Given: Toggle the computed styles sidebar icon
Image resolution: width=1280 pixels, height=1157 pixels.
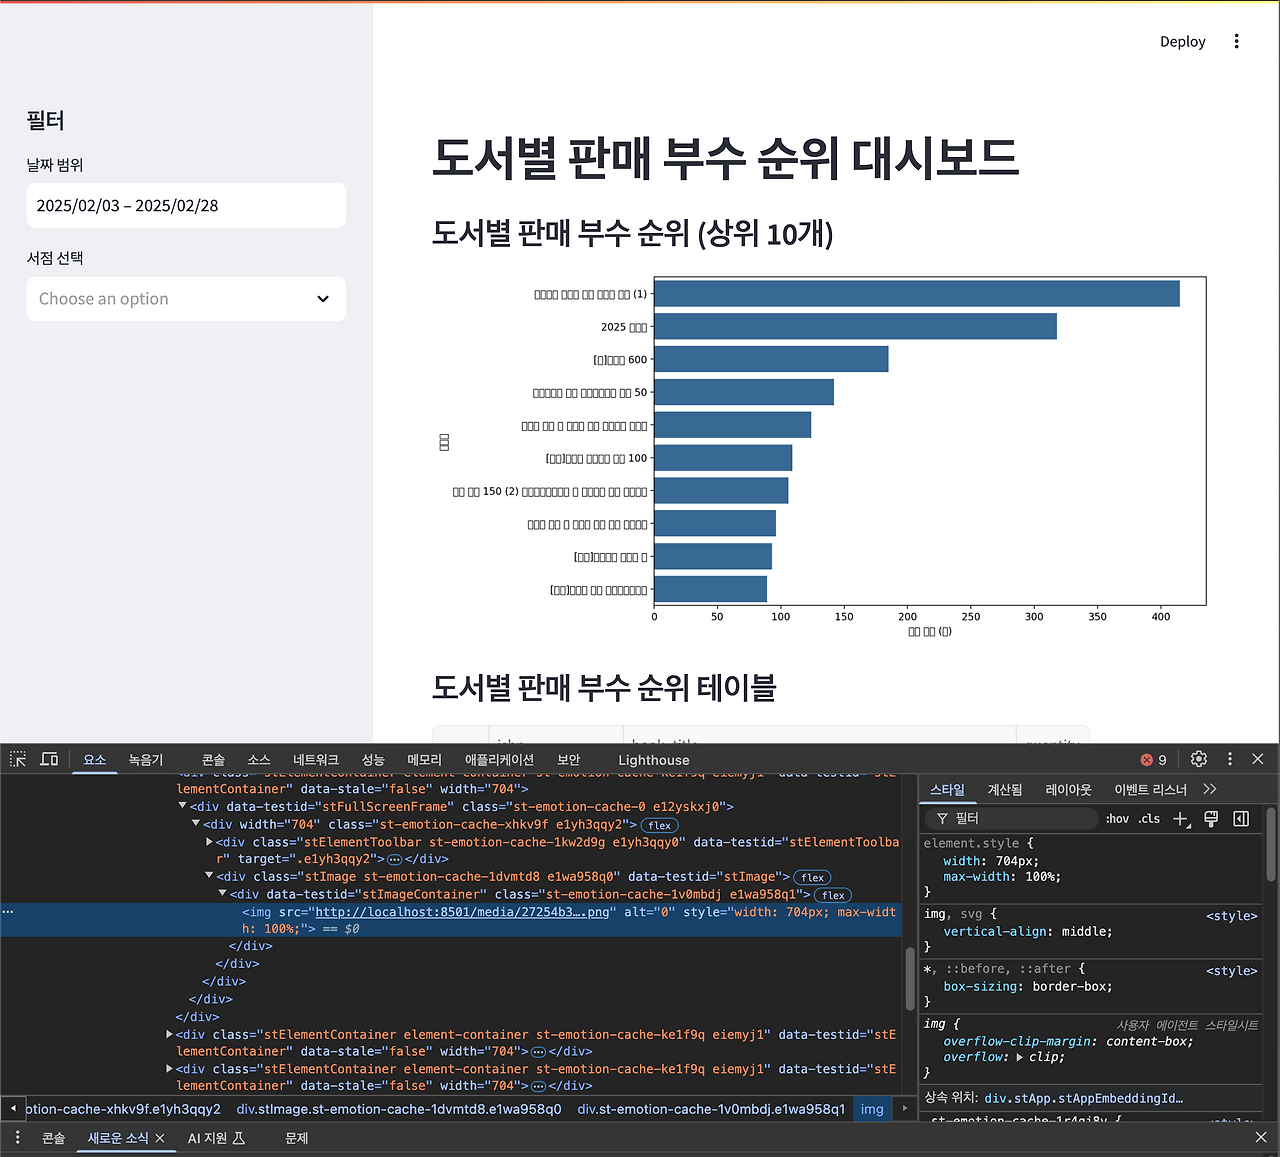Looking at the screenshot, I should pos(1241,819).
